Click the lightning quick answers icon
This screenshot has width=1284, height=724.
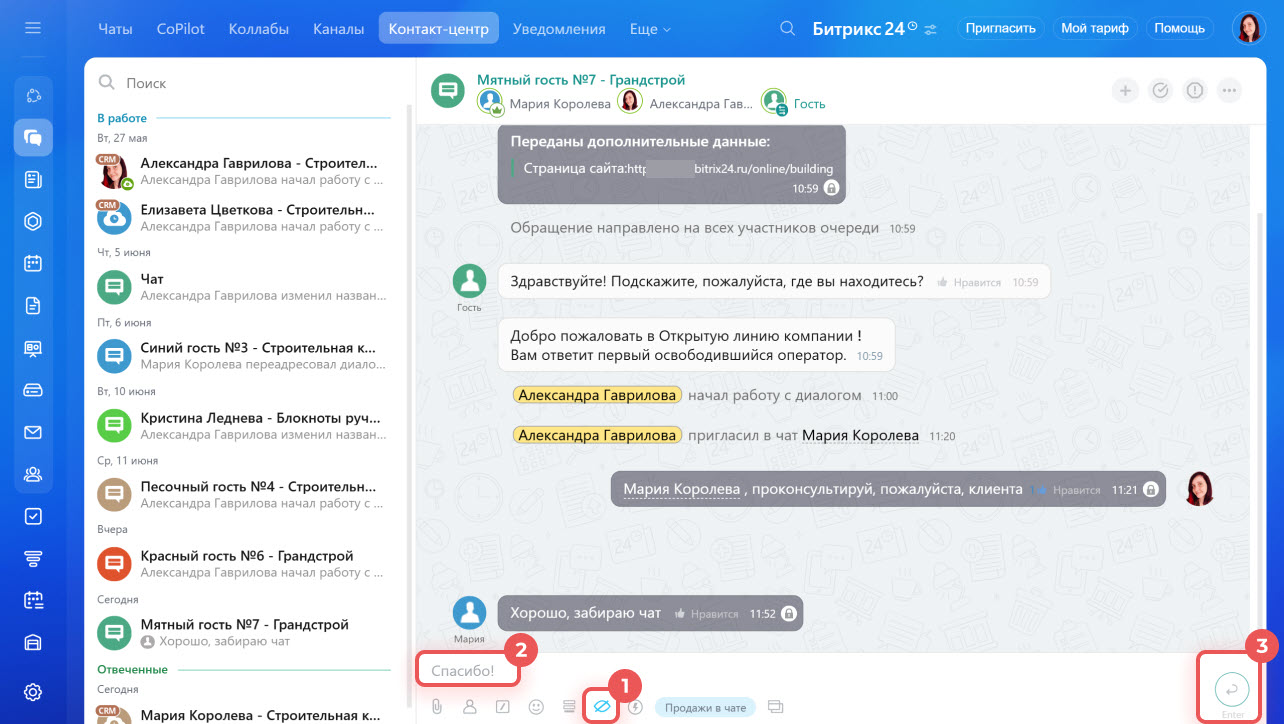[x=635, y=707]
